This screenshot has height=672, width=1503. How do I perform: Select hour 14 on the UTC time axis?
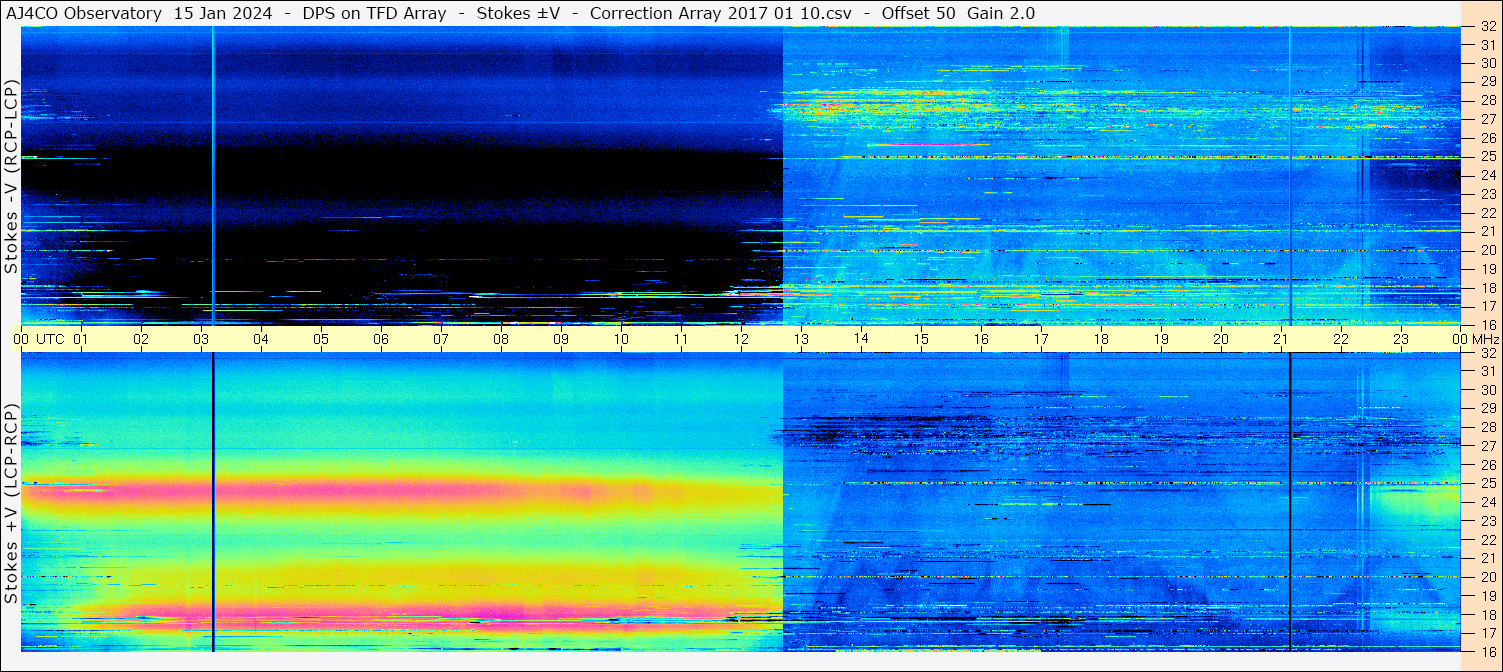pyautogui.click(x=861, y=339)
